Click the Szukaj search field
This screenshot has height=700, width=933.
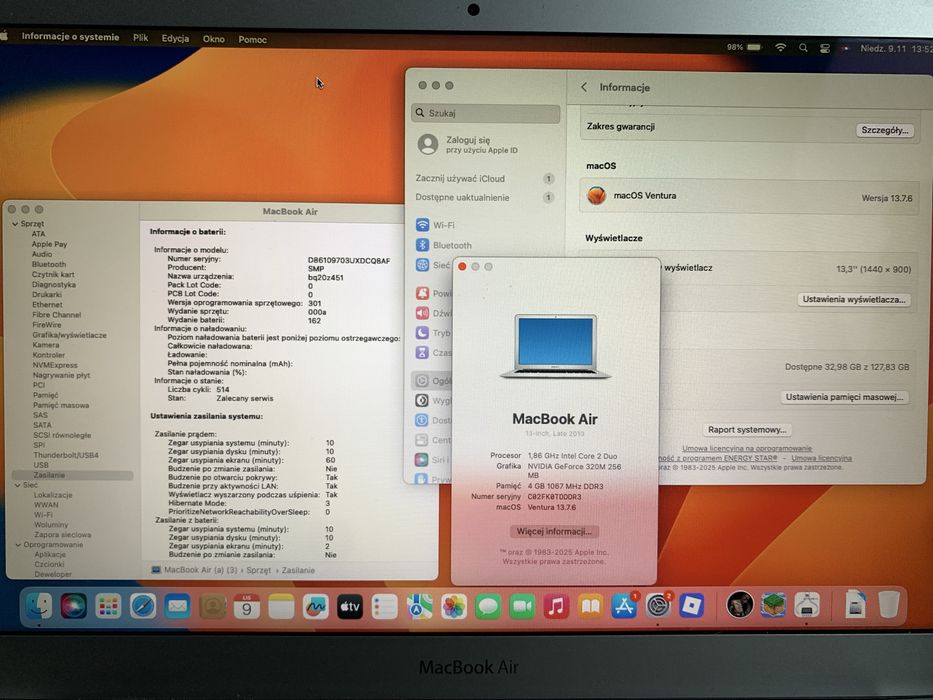[x=486, y=113]
